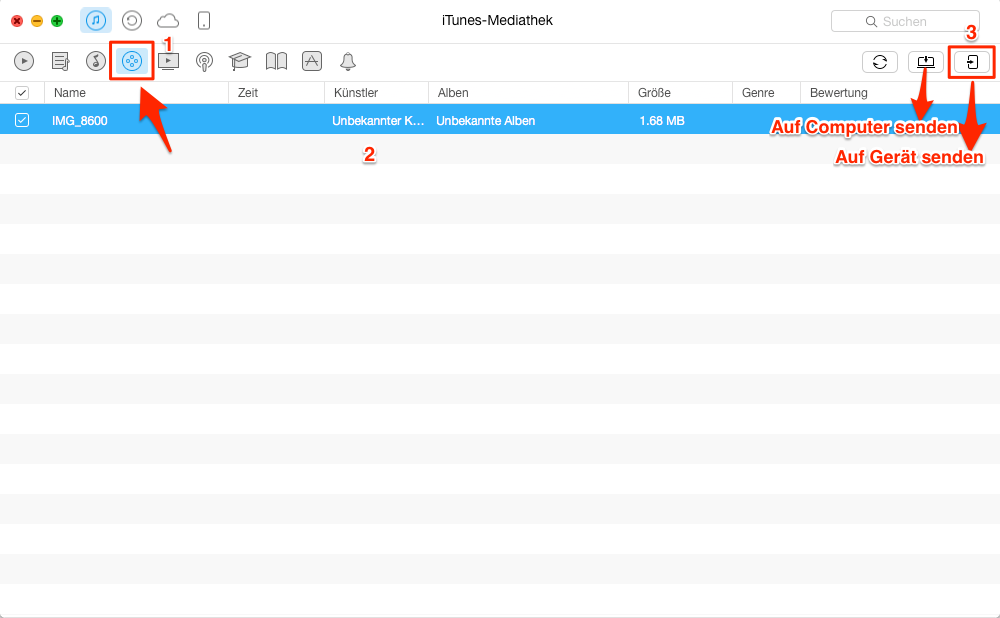Image resolution: width=1000 pixels, height=618 pixels.
Task: Click the send to device button
Action: [972, 62]
